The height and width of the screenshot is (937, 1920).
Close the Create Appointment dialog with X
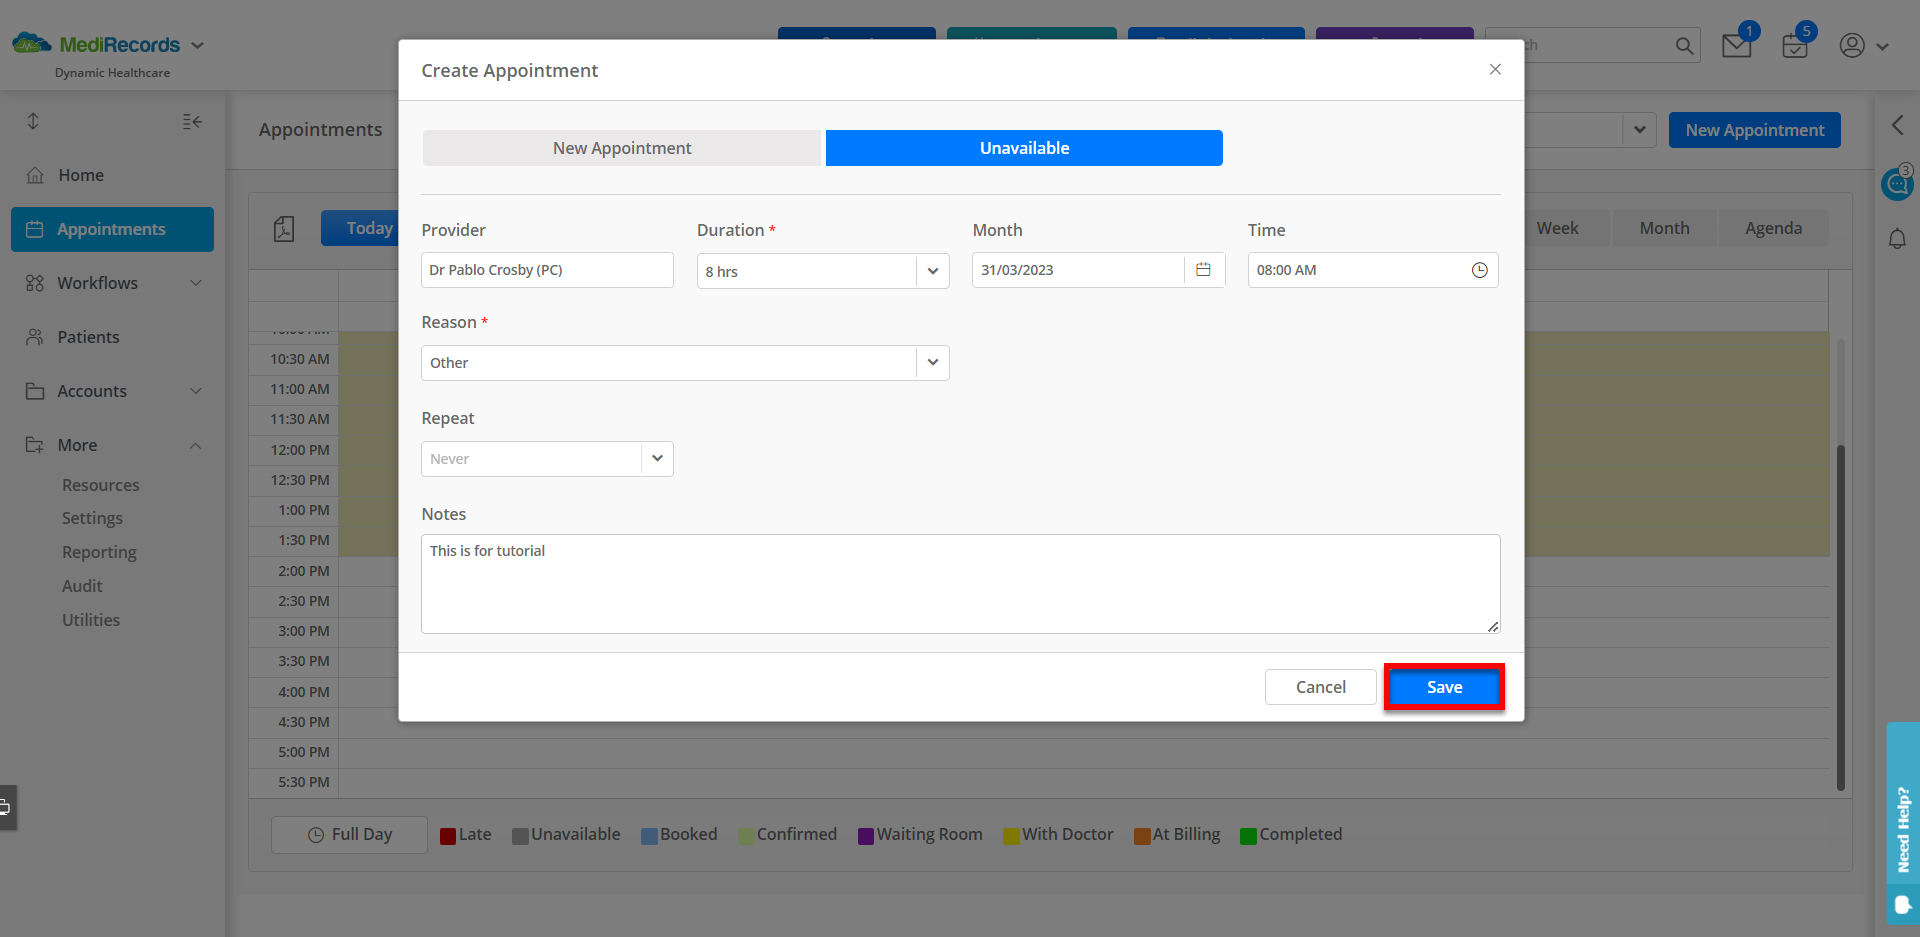tap(1495, 69)
